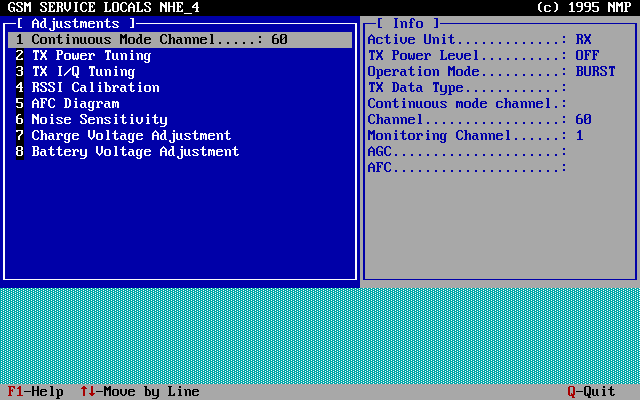
Task: Click the TX Power Level OFF line
Action: 483,56
